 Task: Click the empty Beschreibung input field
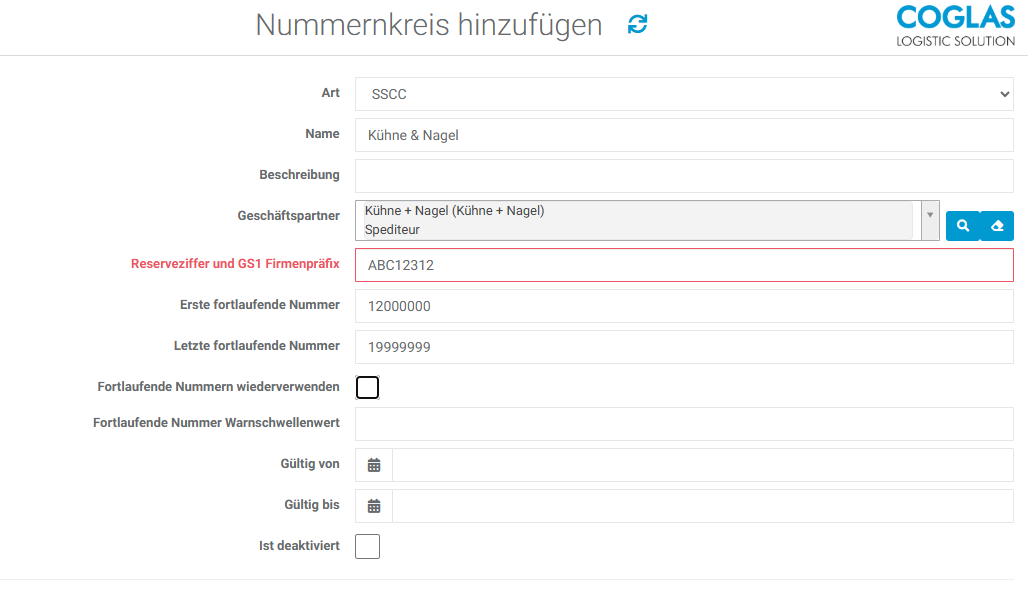(684, 176)
